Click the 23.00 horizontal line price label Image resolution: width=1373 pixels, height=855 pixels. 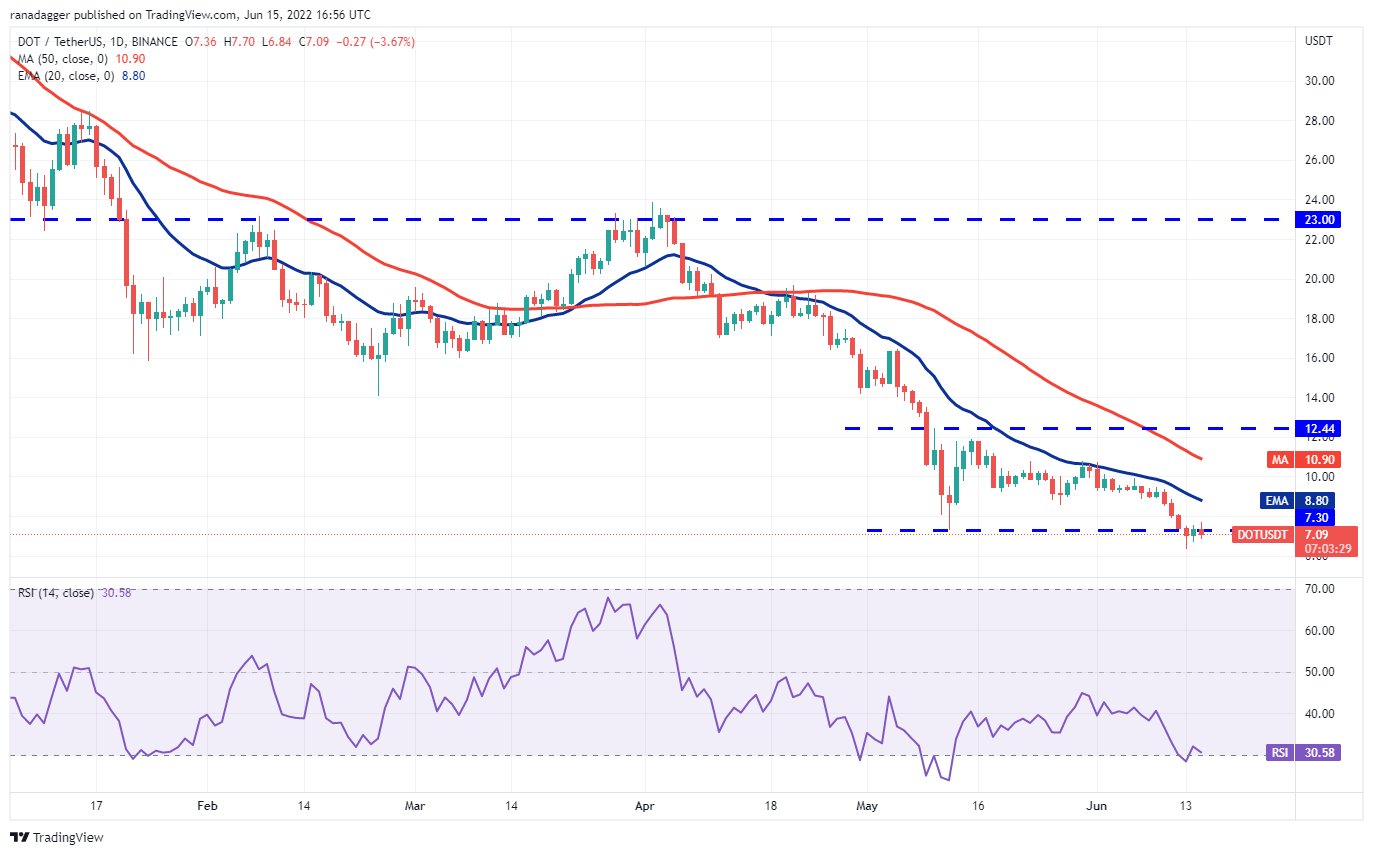coord(1316,219)
